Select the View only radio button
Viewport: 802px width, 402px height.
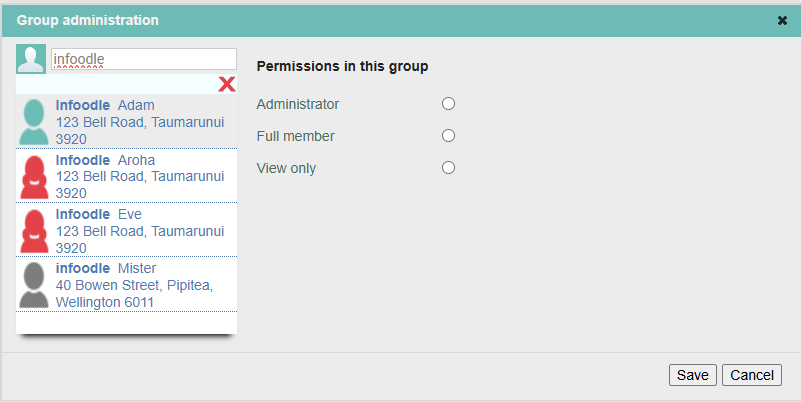pos(449,168)
